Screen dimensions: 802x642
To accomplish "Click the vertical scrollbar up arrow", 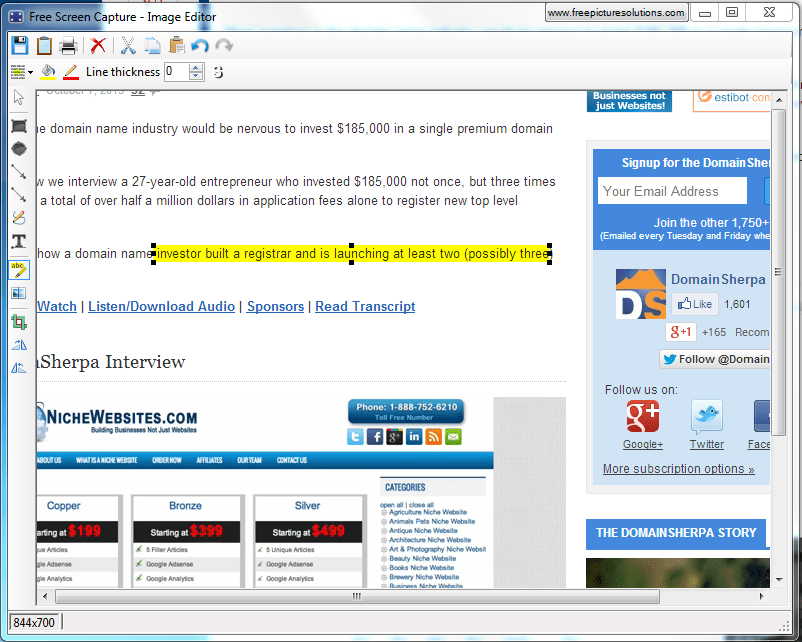I will coord(778,99).
